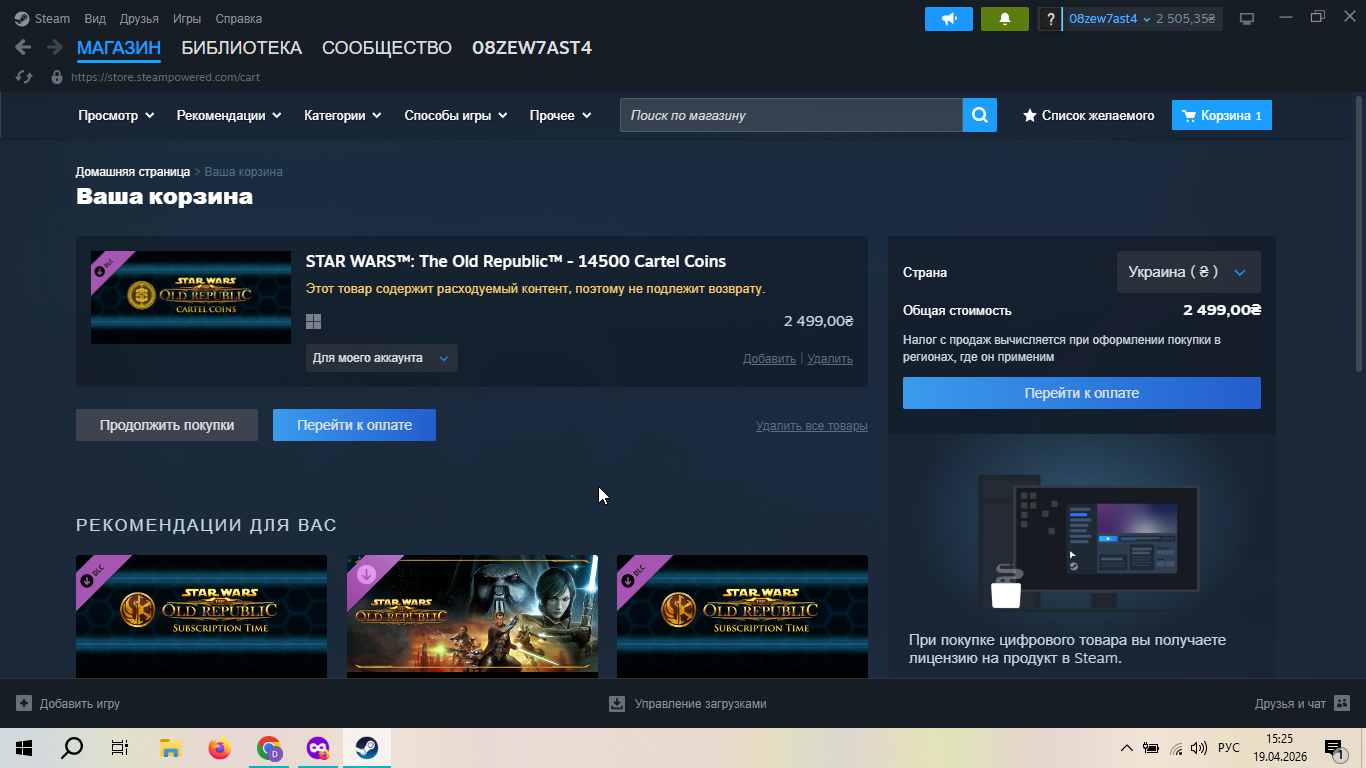Follow the Домашняя страница breadcrumb
This screenshot has height=768, width=1366.
[133, 172]
